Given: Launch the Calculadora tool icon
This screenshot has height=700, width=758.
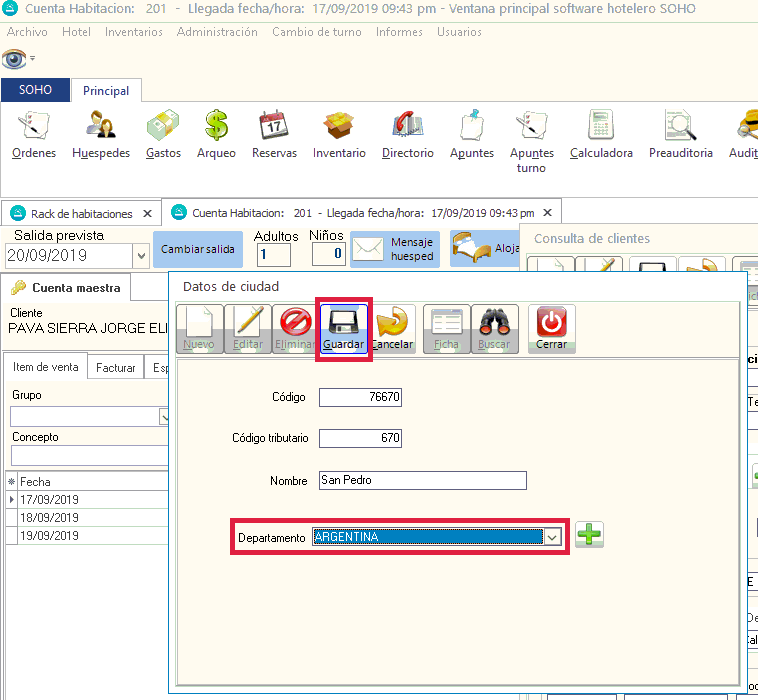Looking at the screenshot, I should coord(601,126).
